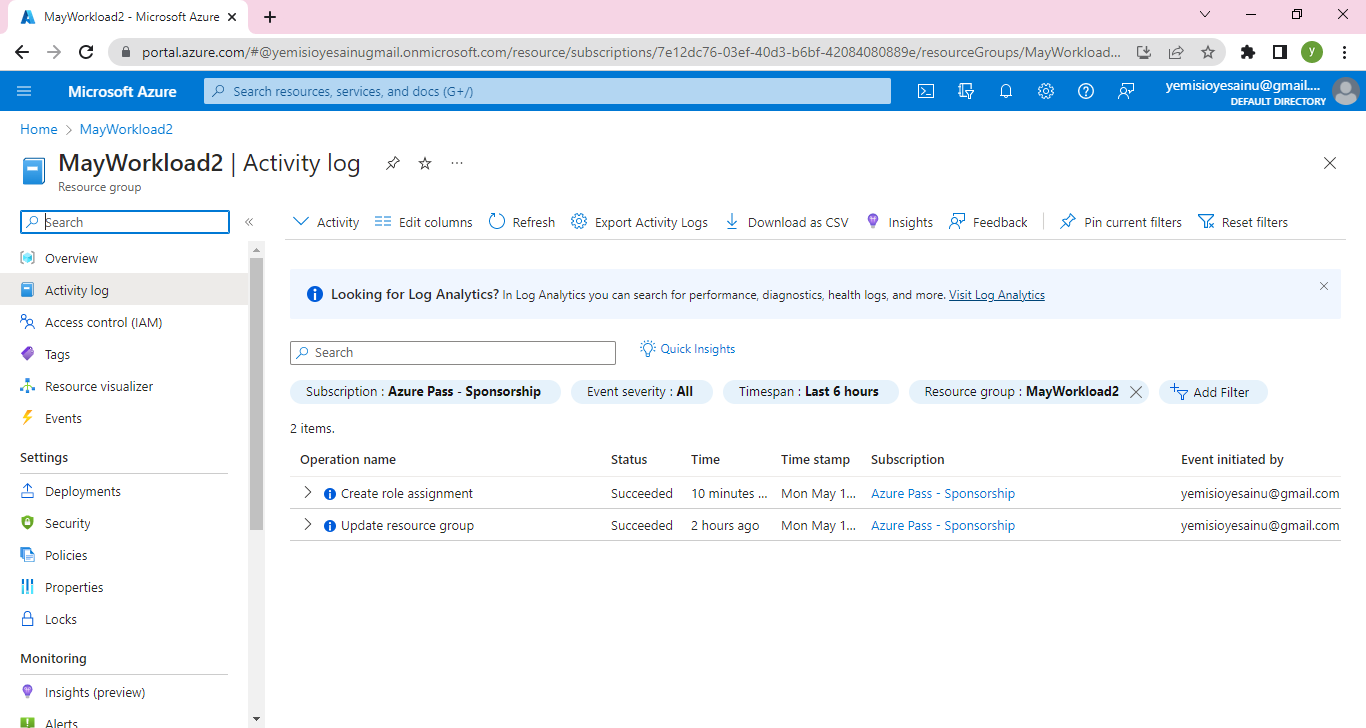Screen dimensions: 1366x728
Task: Click Add Filter
Action: [x=1212, y=392]
